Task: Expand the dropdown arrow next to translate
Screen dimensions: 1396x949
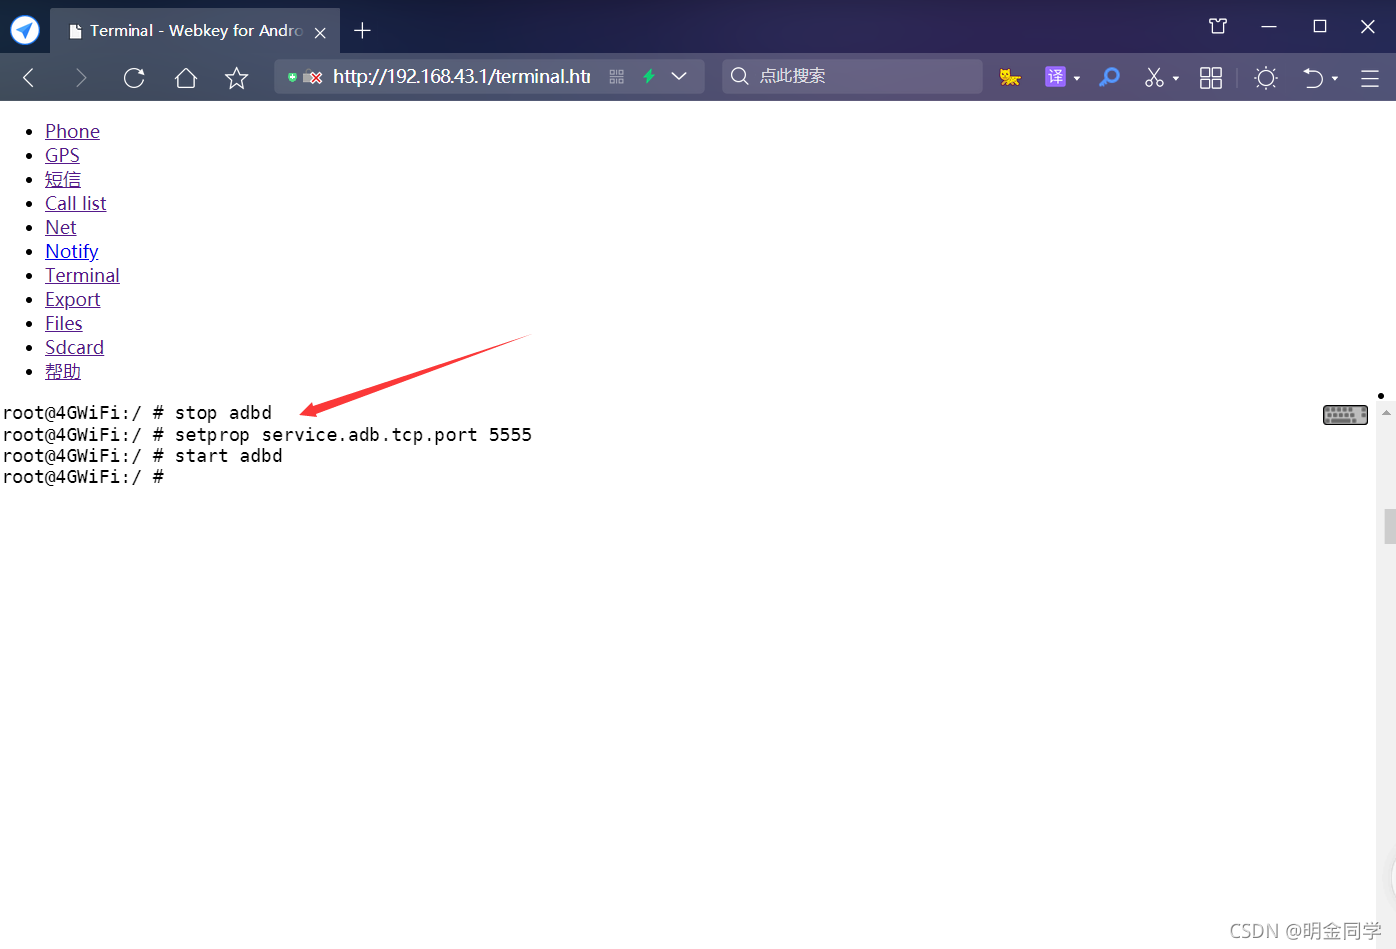Action: 1077,78
